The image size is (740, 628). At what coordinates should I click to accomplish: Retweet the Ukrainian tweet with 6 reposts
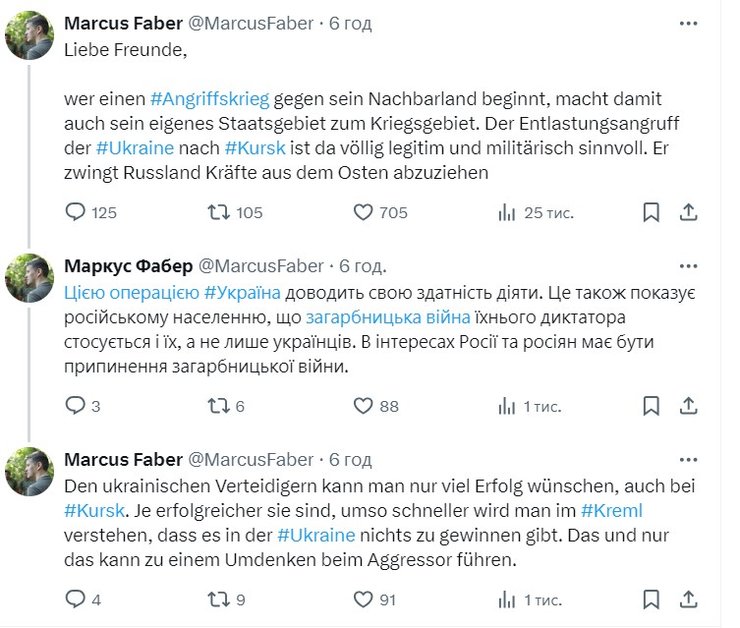click(x=217, y=405)
